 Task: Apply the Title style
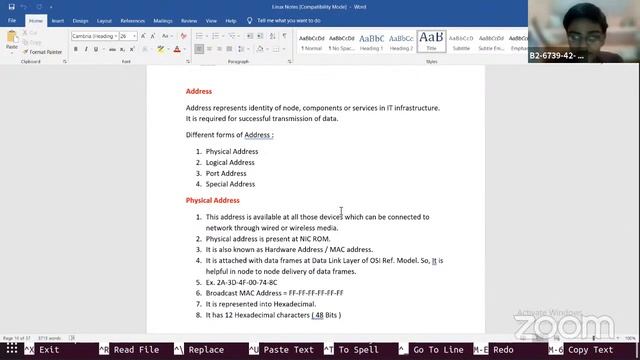431,41
